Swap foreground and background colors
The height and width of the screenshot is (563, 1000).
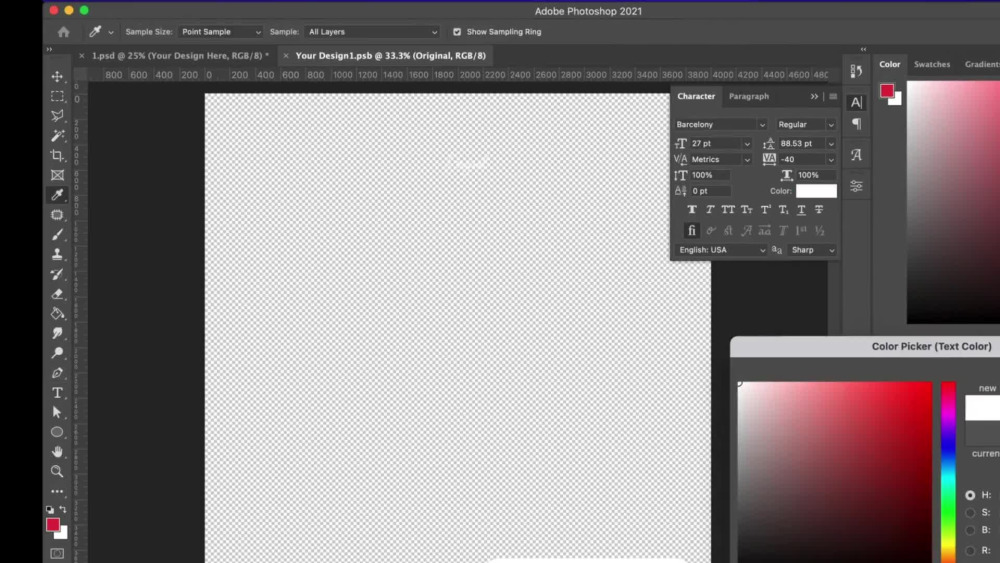pos(63,509)
